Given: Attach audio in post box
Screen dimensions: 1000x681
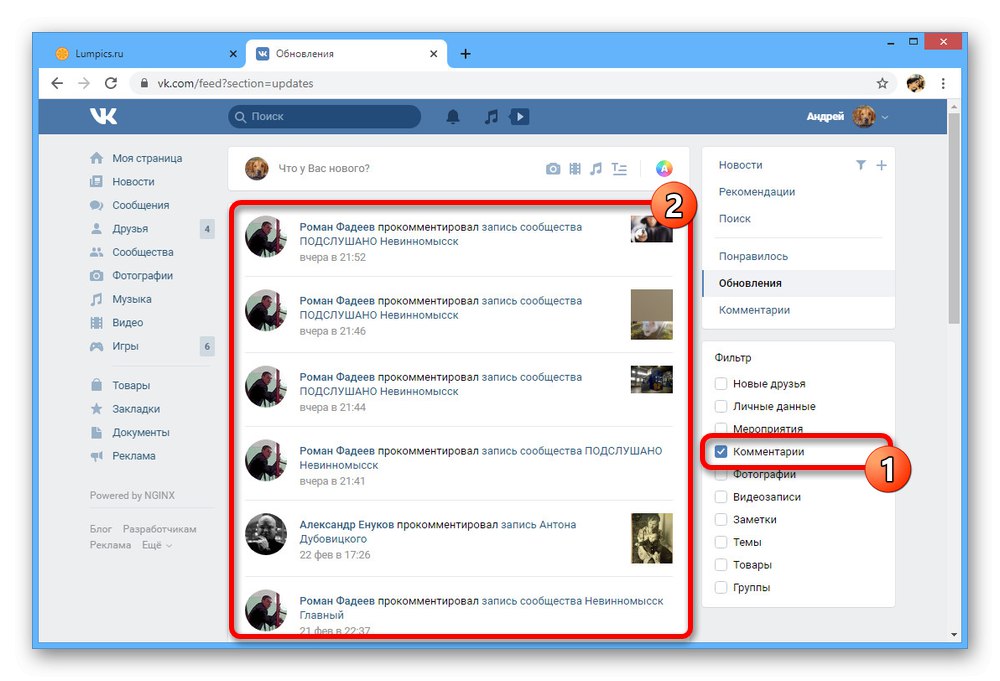Looking at the screenshot, I should click(x=596, y=168).
